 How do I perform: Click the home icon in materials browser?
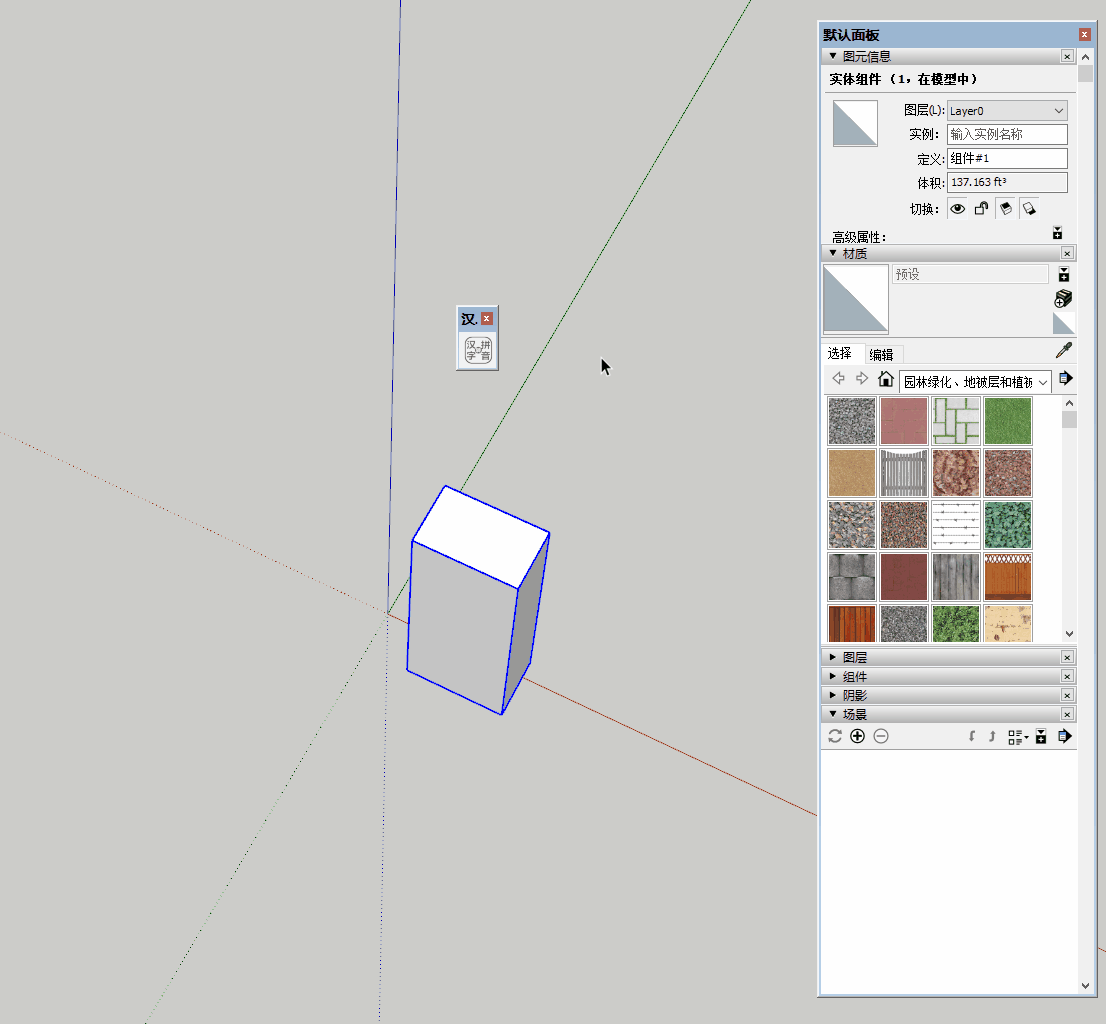885,379
